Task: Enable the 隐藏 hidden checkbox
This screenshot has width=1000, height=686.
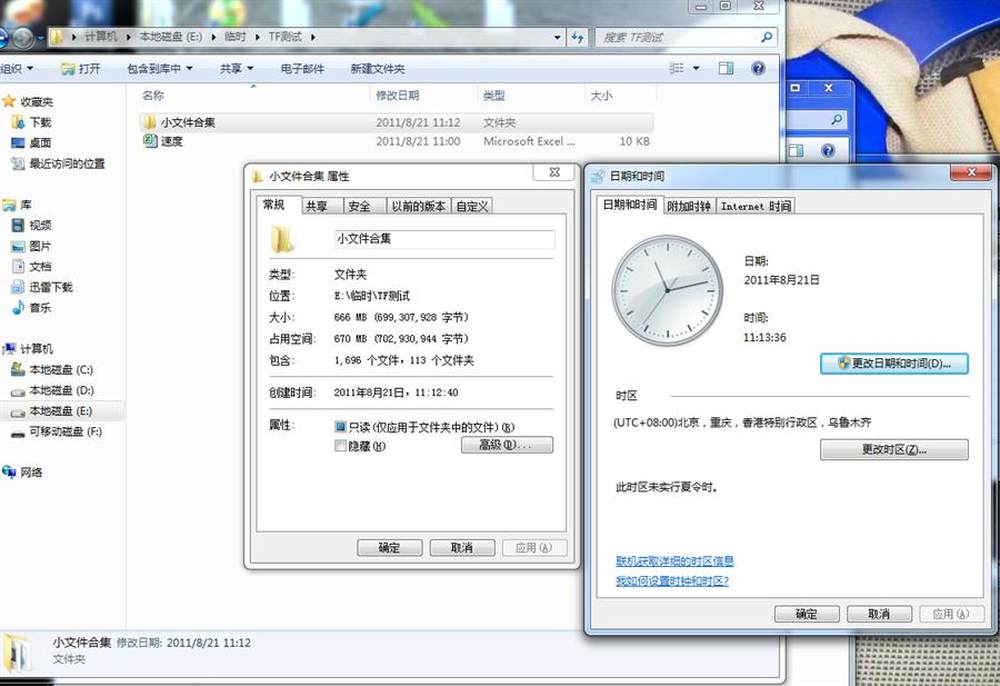Action: click(341, 446)
